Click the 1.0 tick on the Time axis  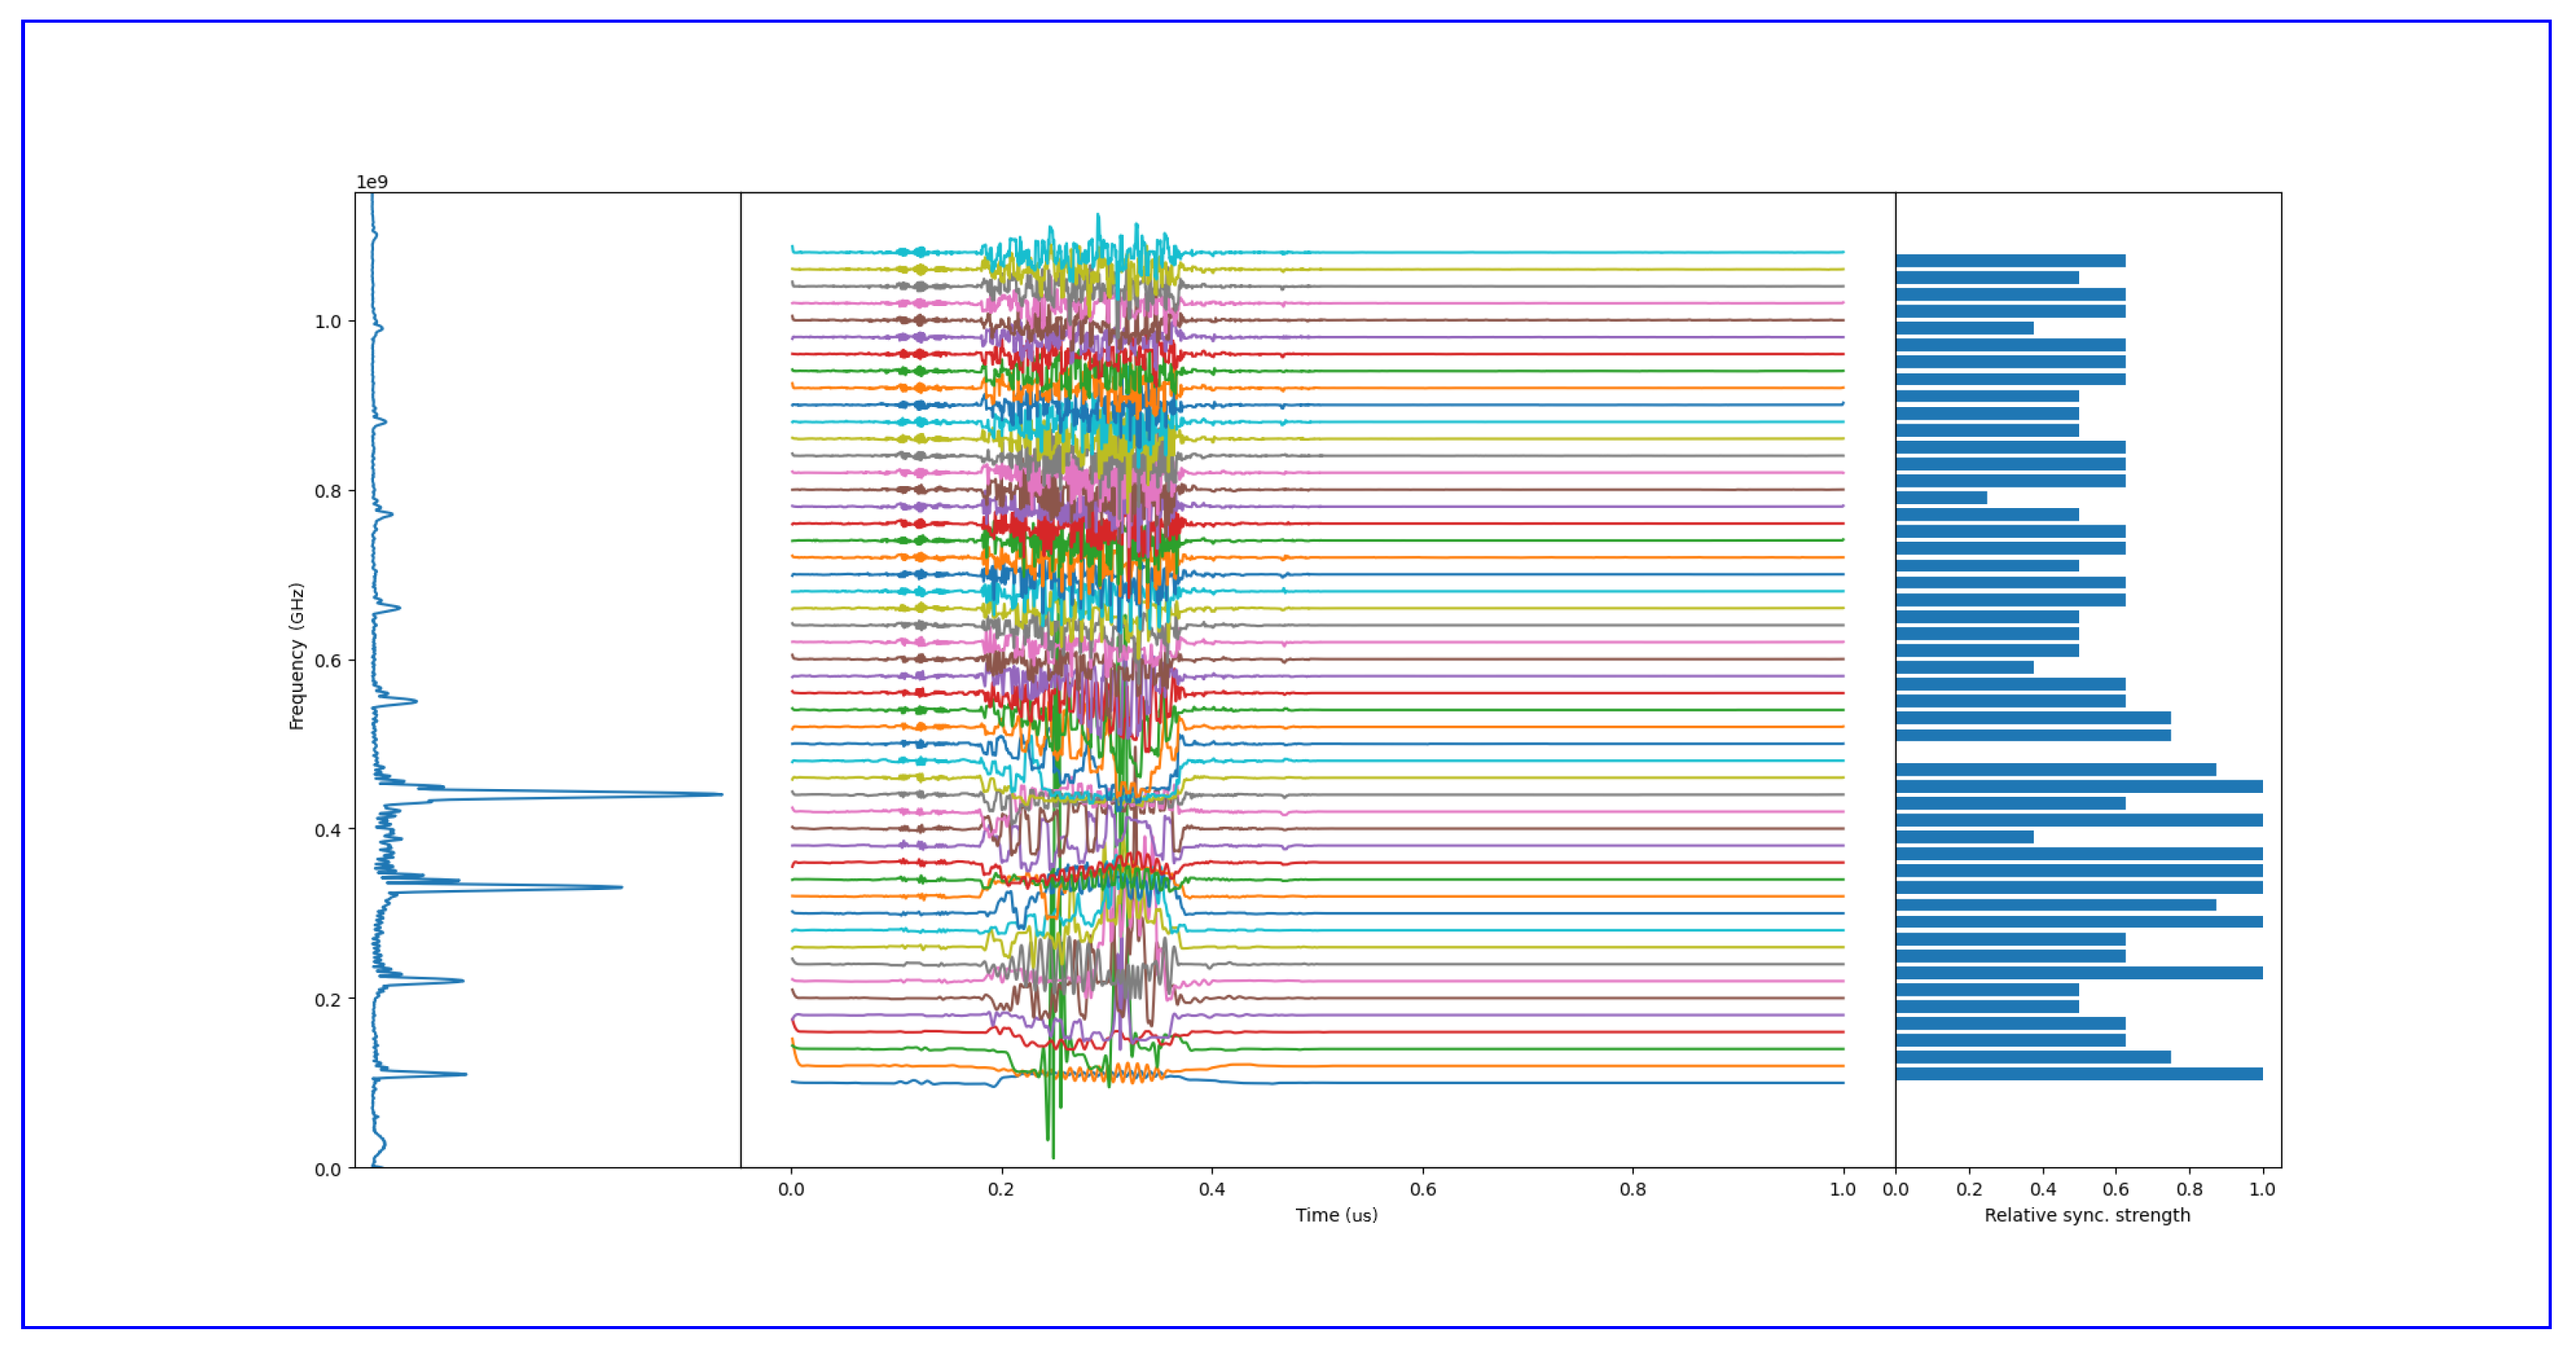(x=1842, y=1189)
